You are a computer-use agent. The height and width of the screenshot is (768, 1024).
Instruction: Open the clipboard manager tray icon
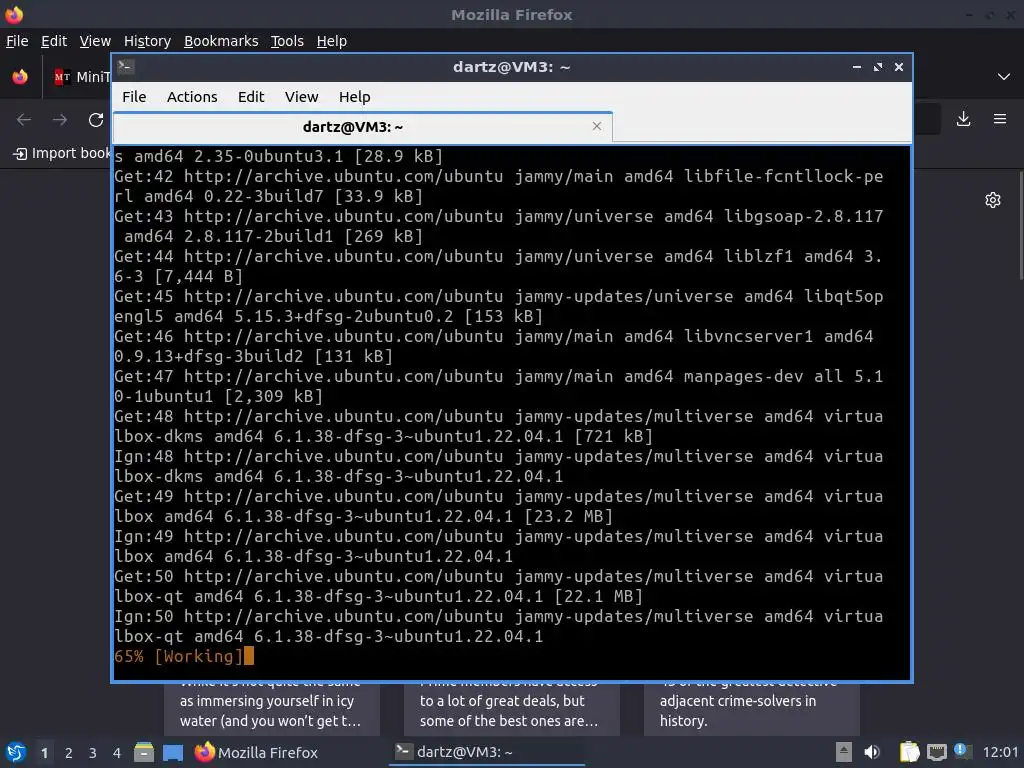click(x=909, y=753)
